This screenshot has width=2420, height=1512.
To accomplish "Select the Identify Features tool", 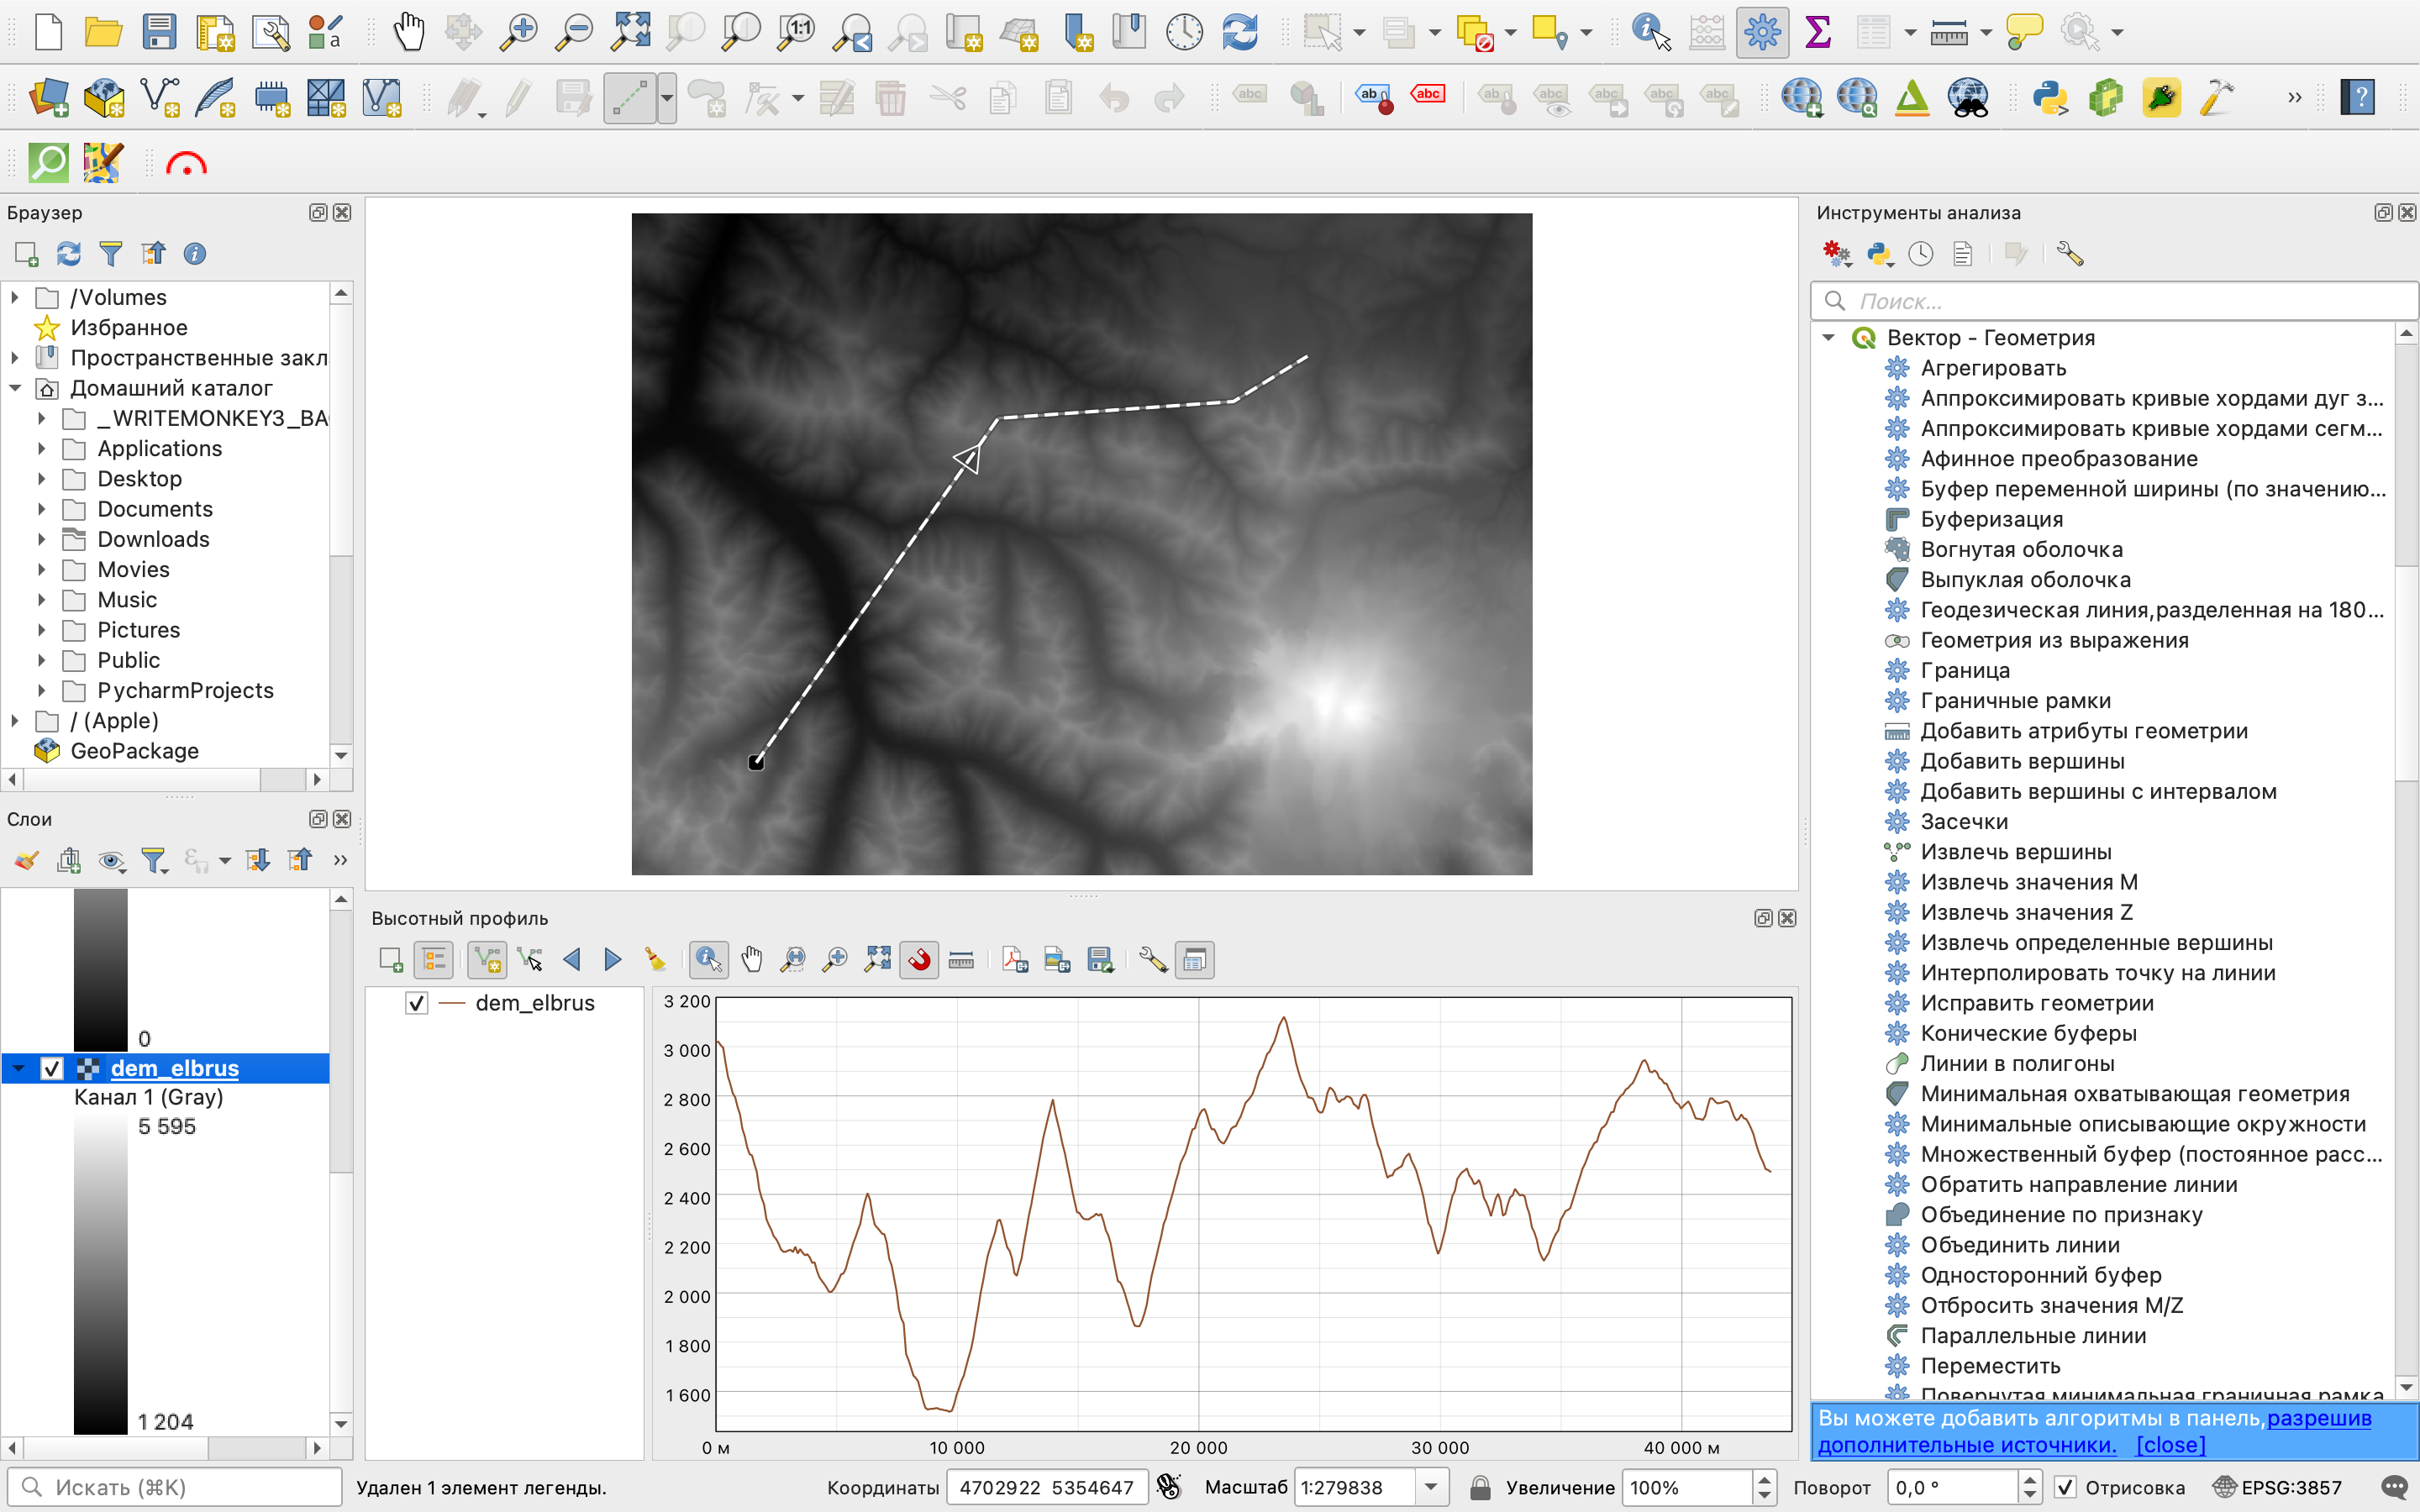I will 1650,32.
